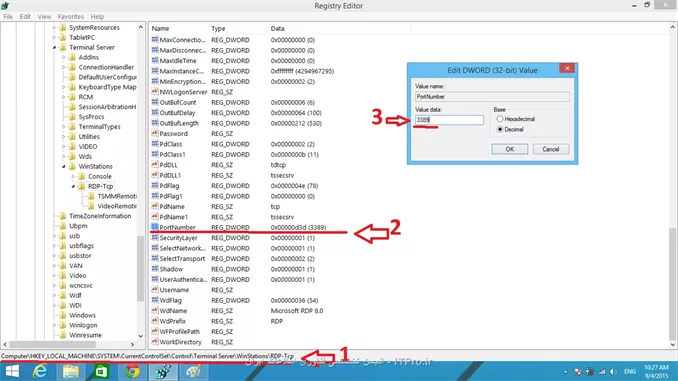Close the Edit DWORD dialog
678x381 pixels.
(x=567, y=68)
